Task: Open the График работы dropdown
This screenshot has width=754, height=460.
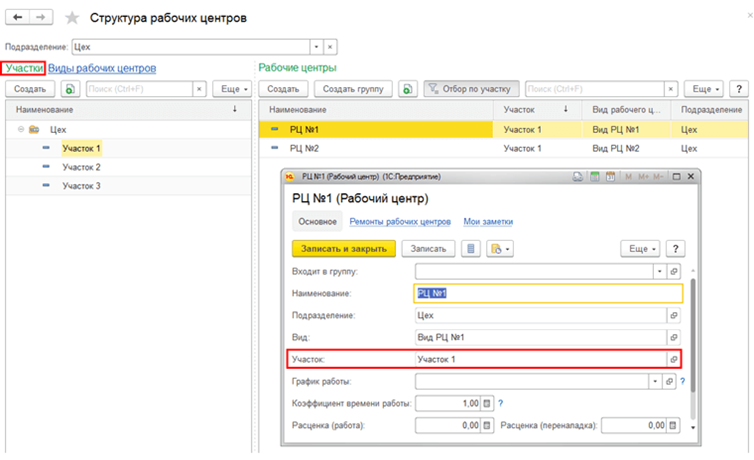Action: tap(655, 381)
